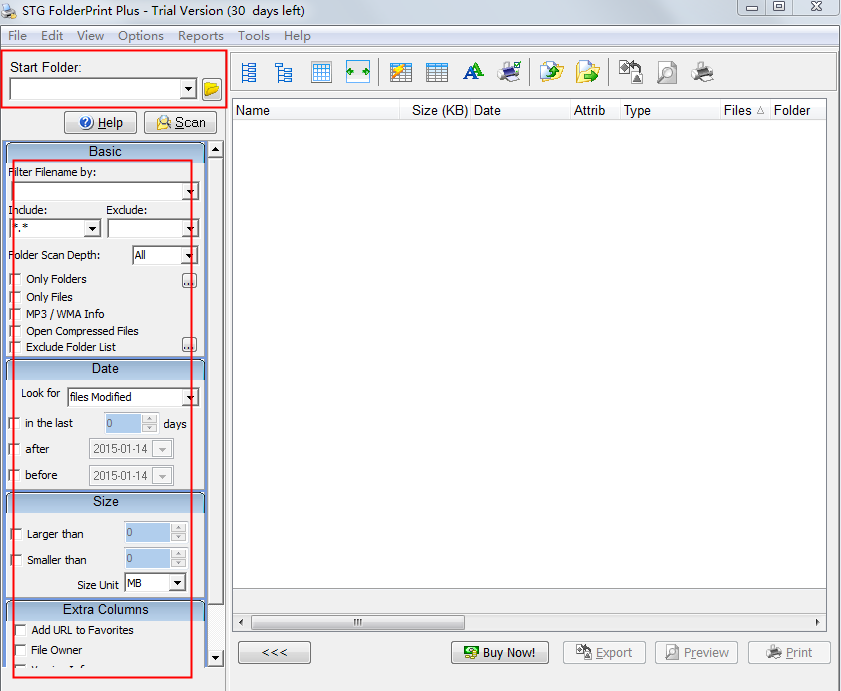
Task: Click the printer icon in the toolbar
Action: 702,72
